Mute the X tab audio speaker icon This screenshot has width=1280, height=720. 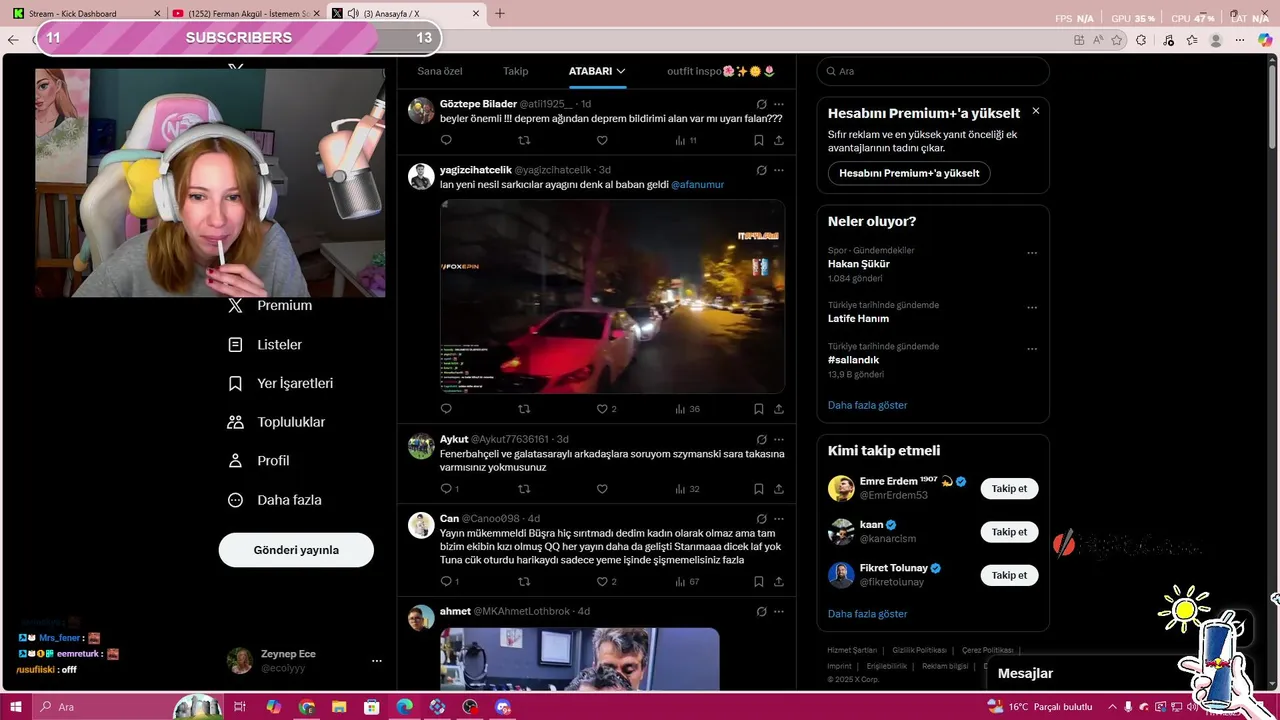tap(353, 13)
